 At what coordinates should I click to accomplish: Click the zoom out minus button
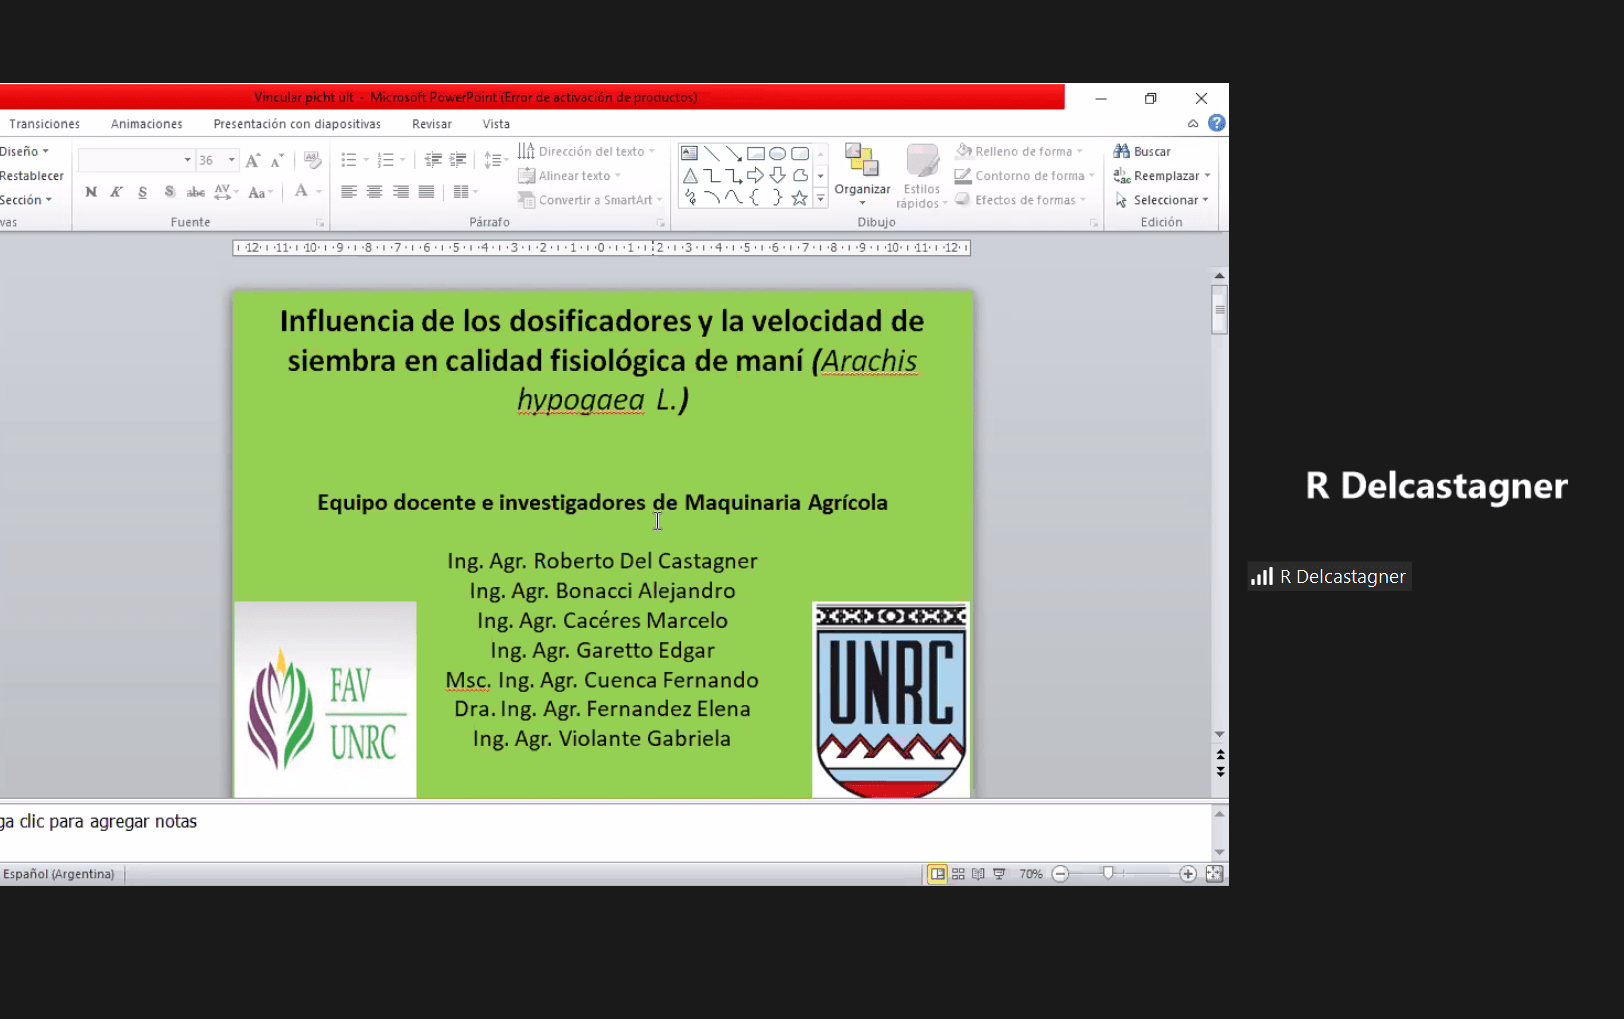1061,874
